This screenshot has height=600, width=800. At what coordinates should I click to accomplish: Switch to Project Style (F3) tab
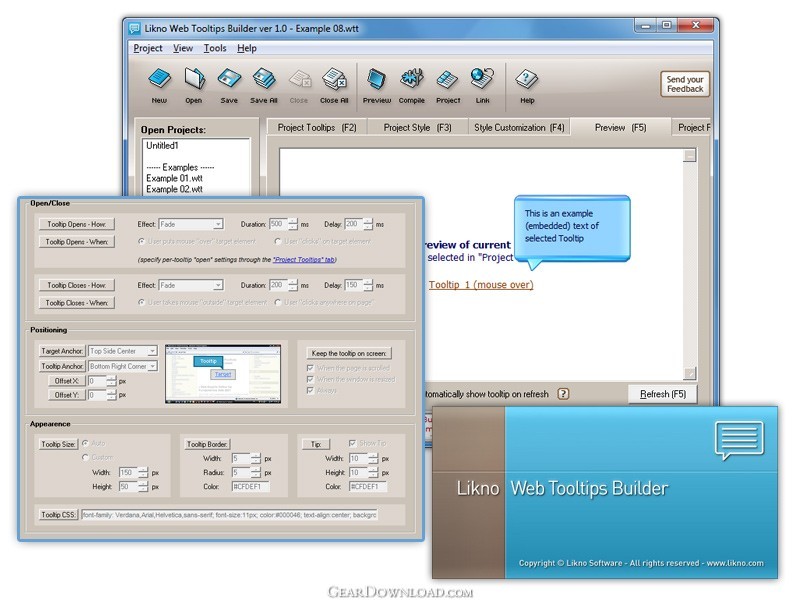pyautogui.click(x=417, y=128)
